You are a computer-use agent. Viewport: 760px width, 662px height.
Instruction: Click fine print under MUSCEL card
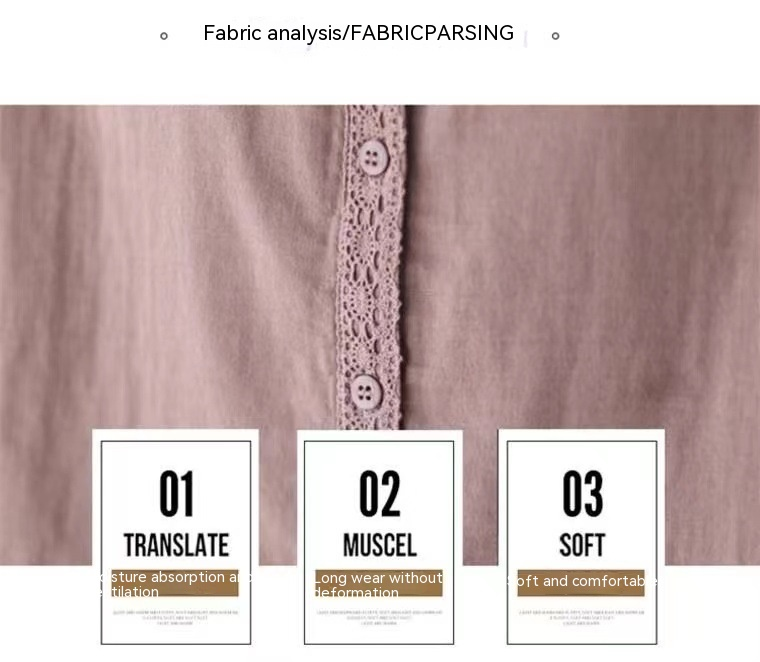pyautogui.click(x=379, y=618)
